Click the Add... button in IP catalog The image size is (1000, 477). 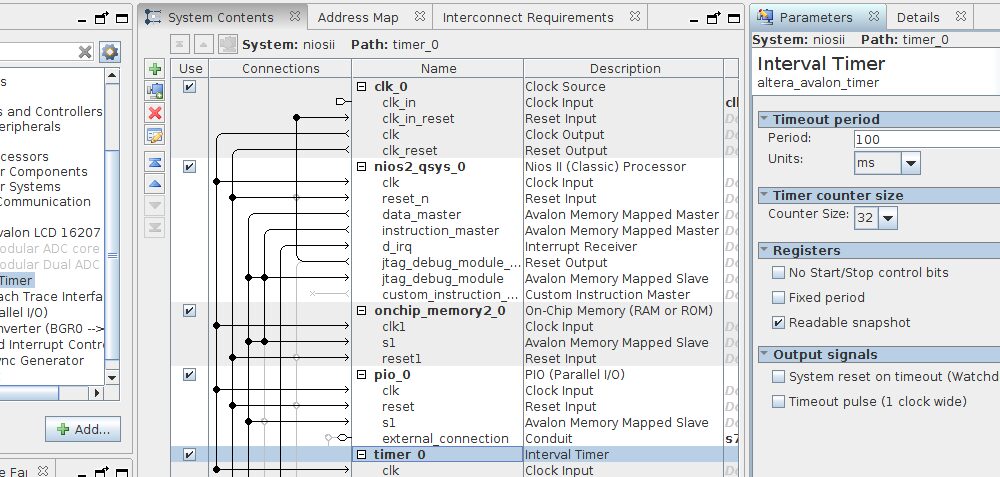(x=82, y=430)
